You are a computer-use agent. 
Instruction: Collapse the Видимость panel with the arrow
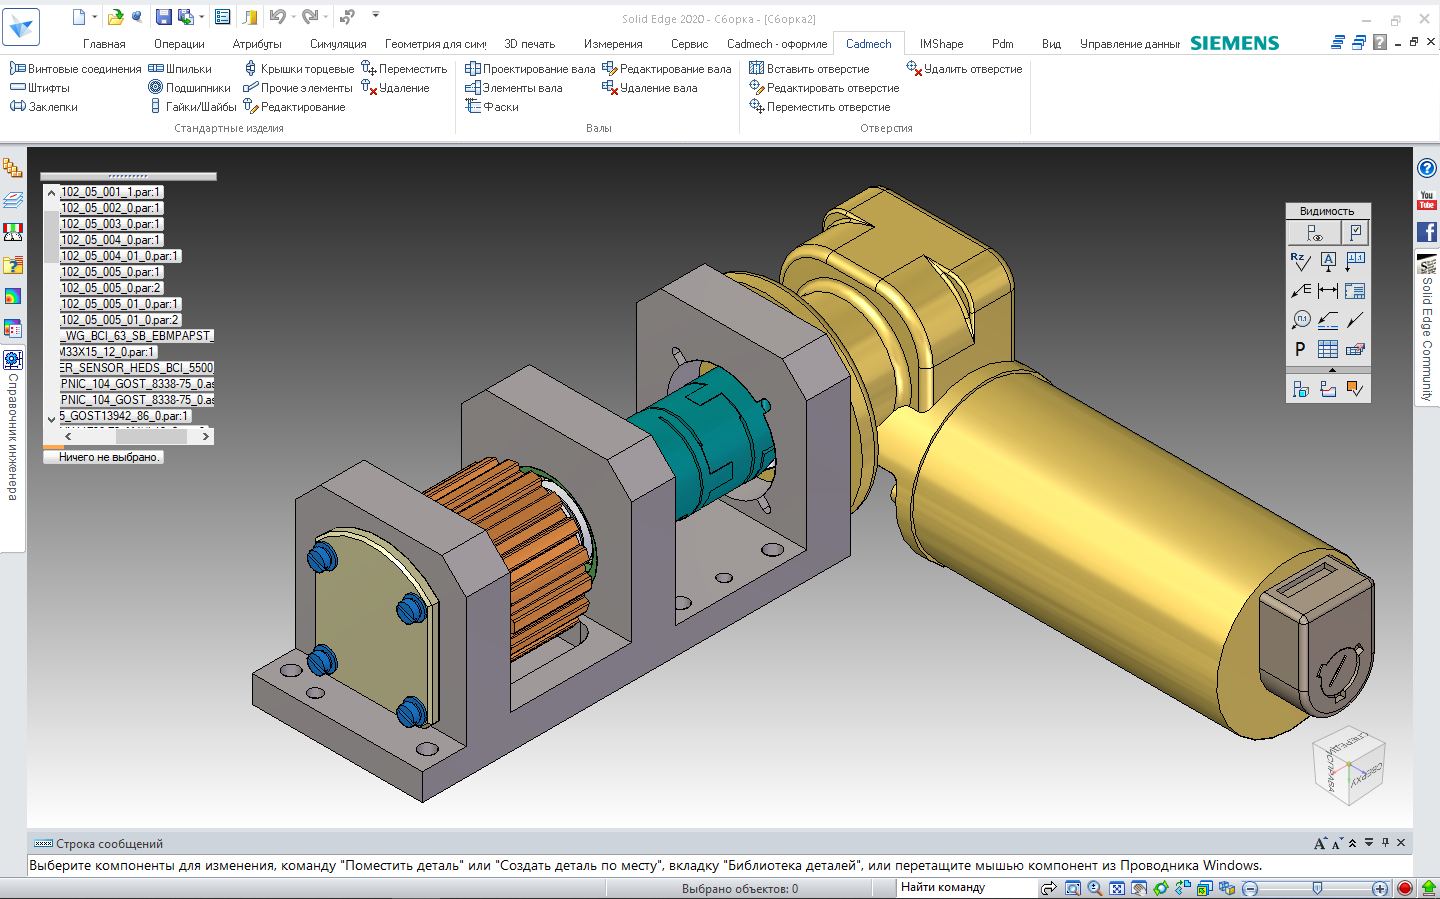point(1331,370)
